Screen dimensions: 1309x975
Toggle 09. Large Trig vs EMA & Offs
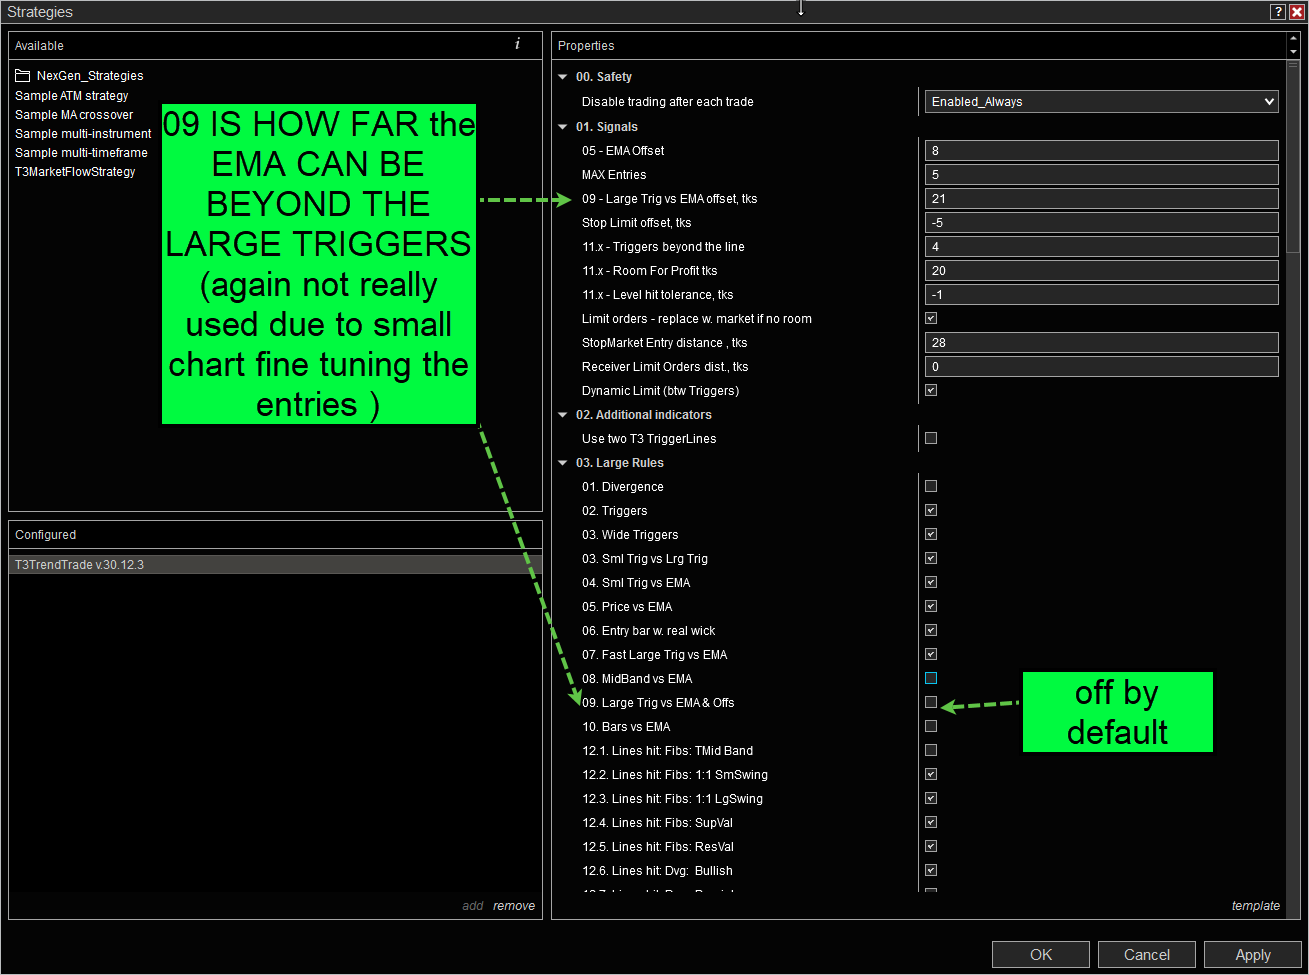pyautogui.click(x=931, y=703)
